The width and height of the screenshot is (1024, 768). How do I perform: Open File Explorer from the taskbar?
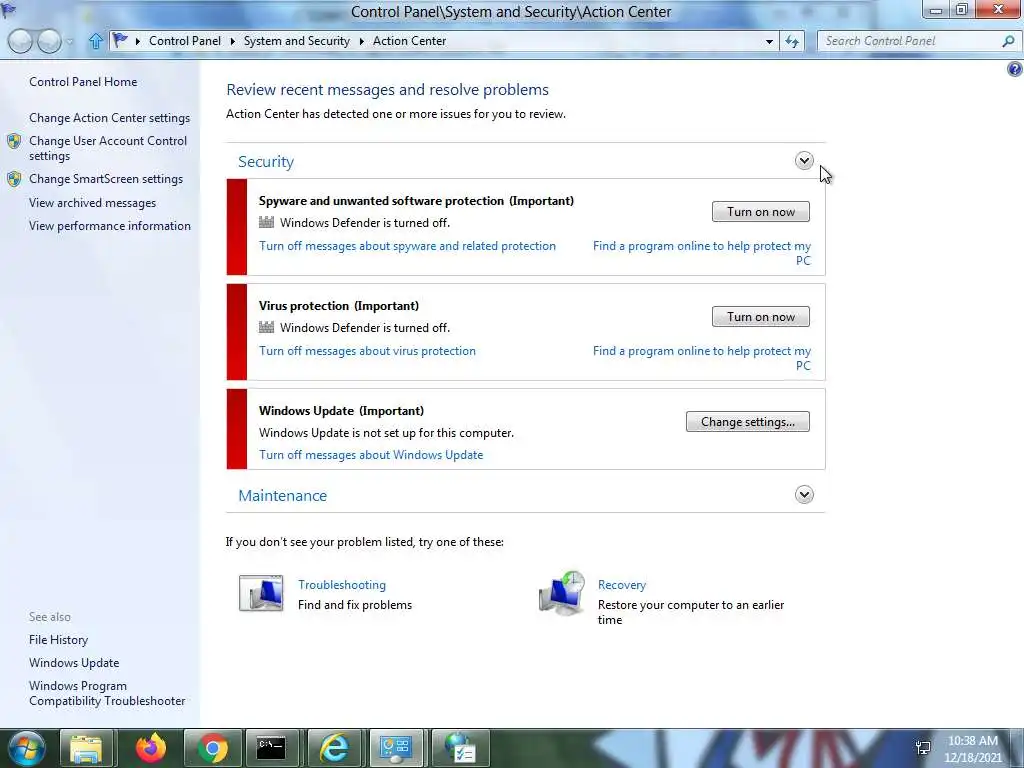pos(86,748)
